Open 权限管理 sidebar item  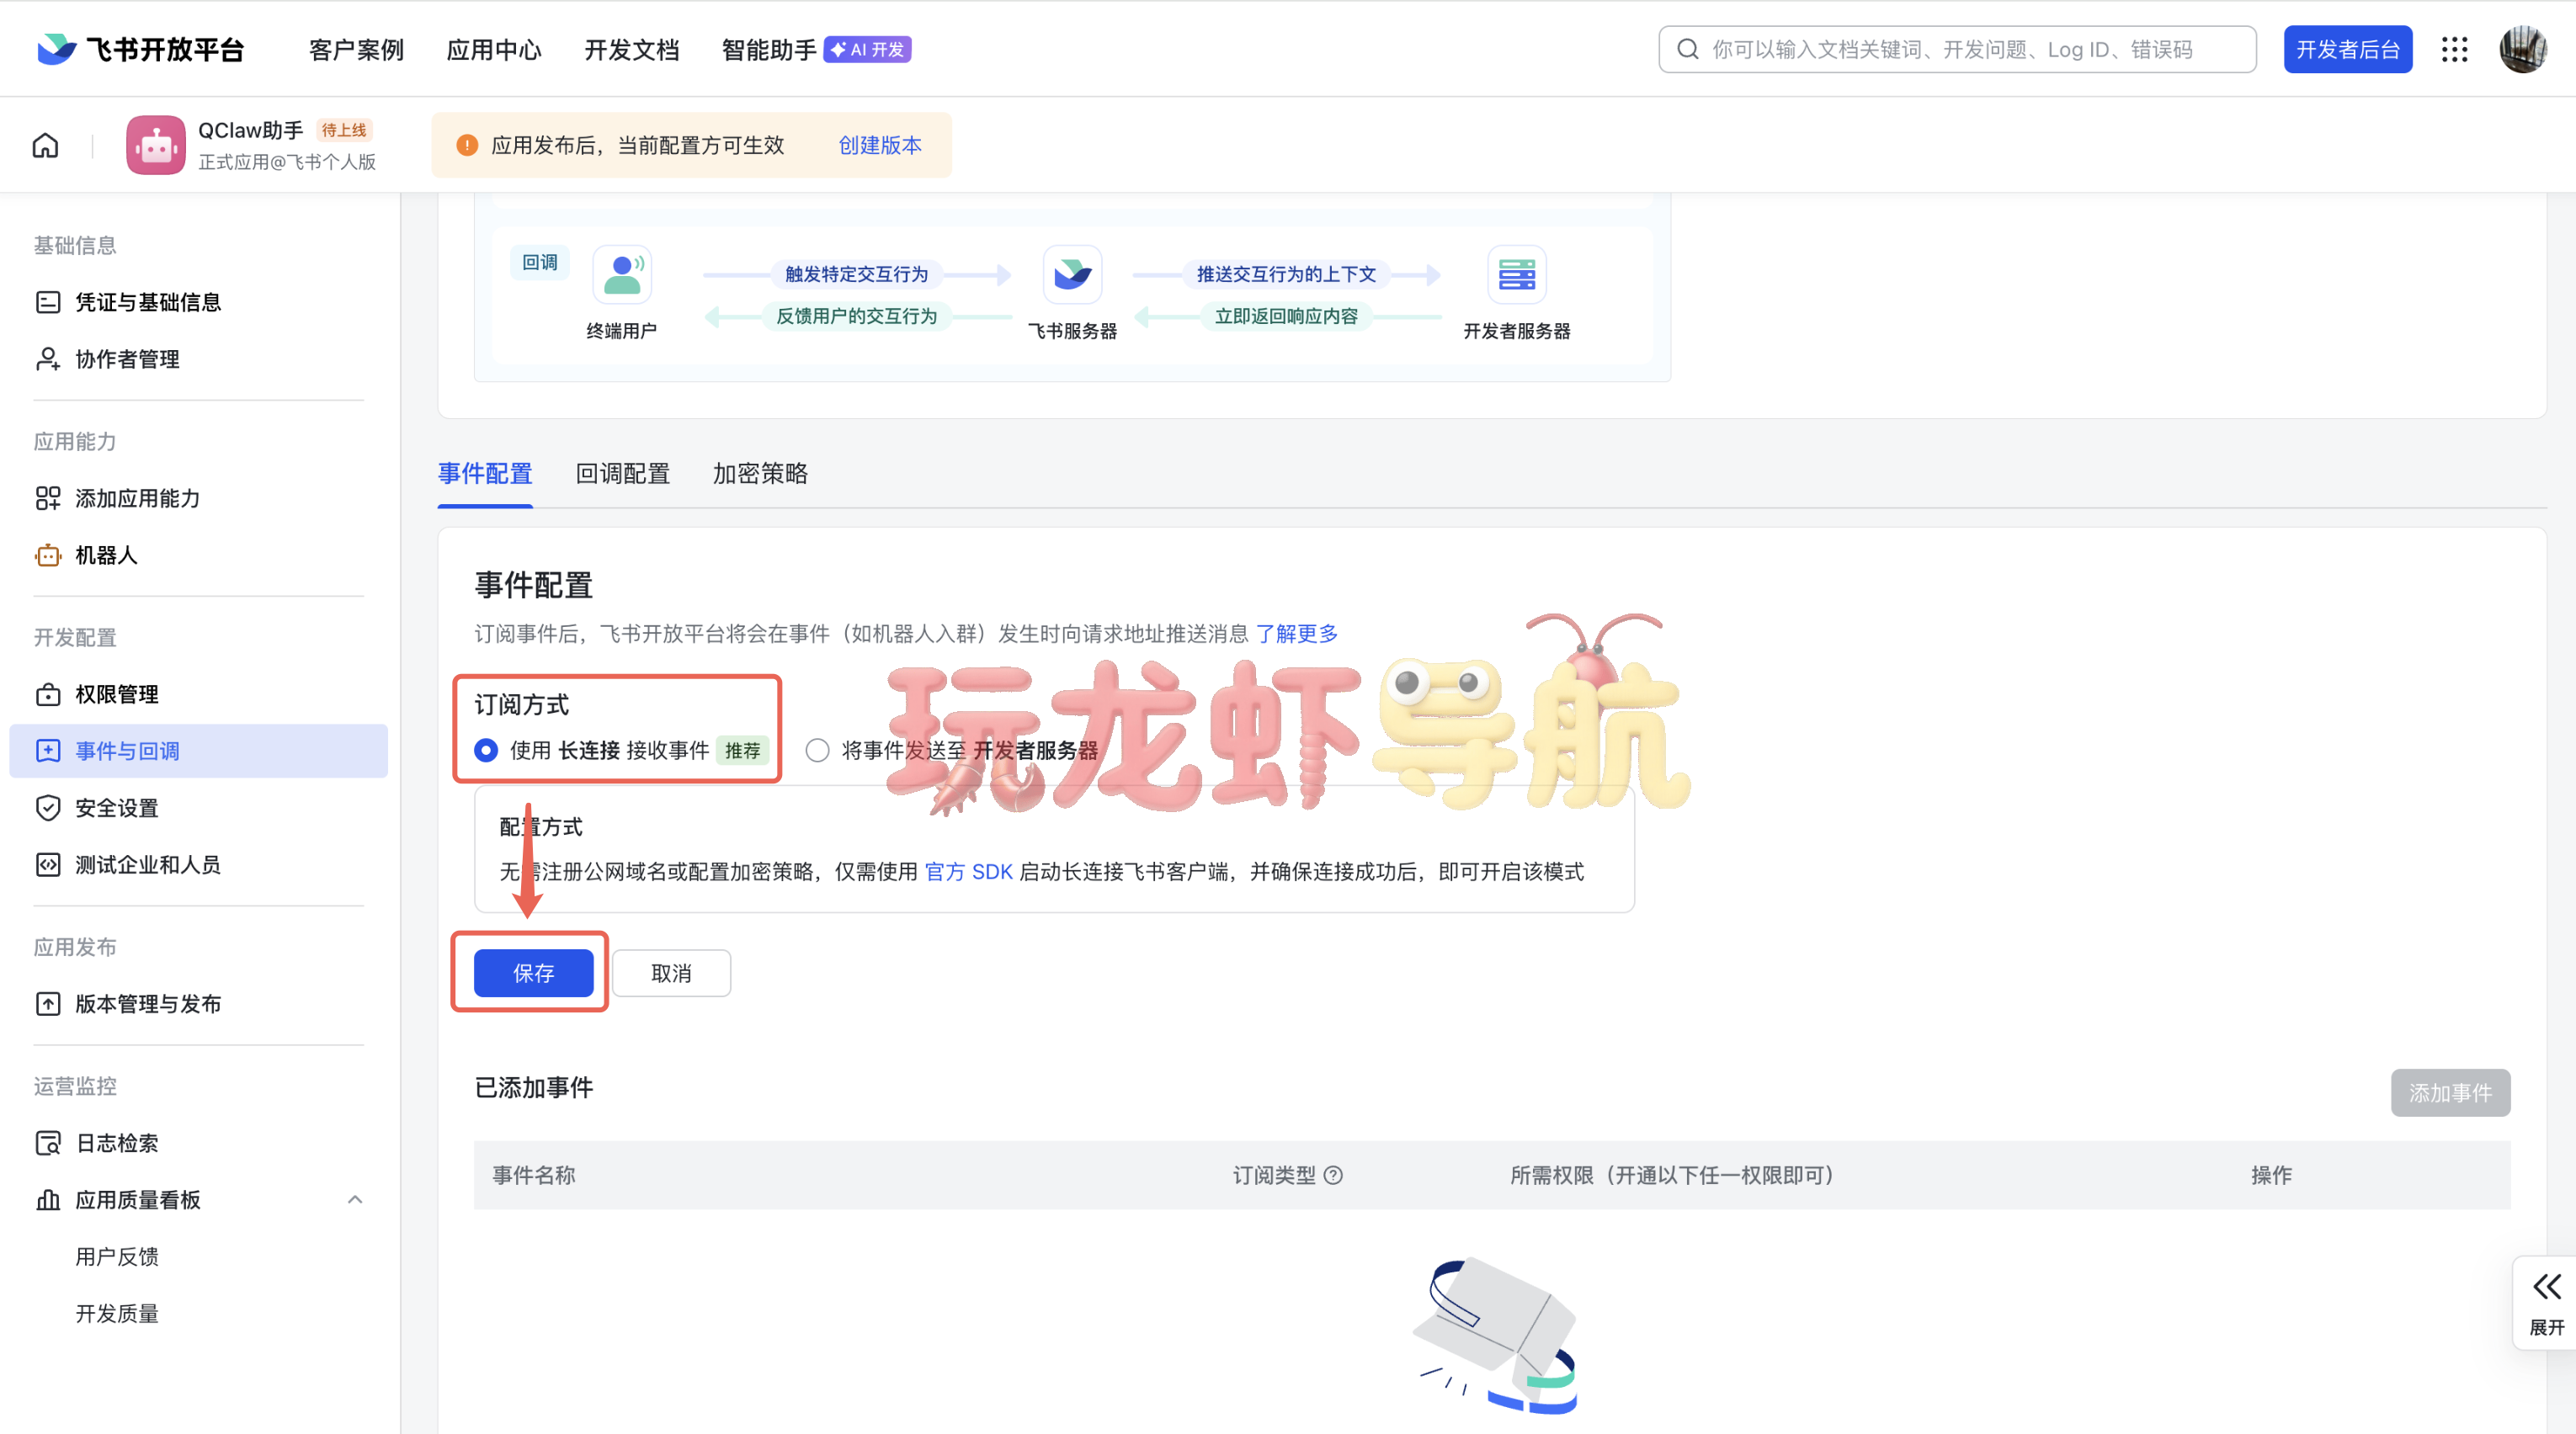pyautogui.click(x=198, y=694)
